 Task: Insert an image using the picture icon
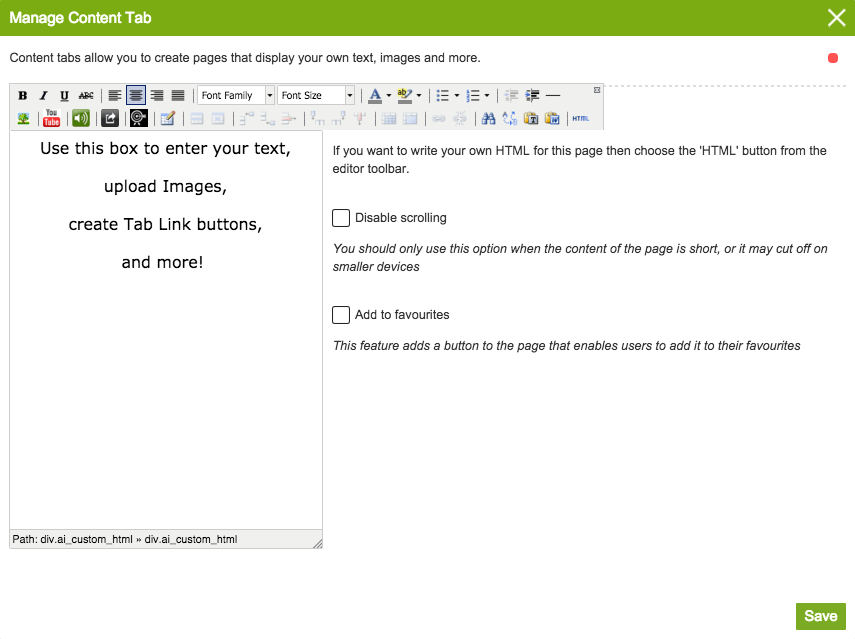click(x=23, y=118)
